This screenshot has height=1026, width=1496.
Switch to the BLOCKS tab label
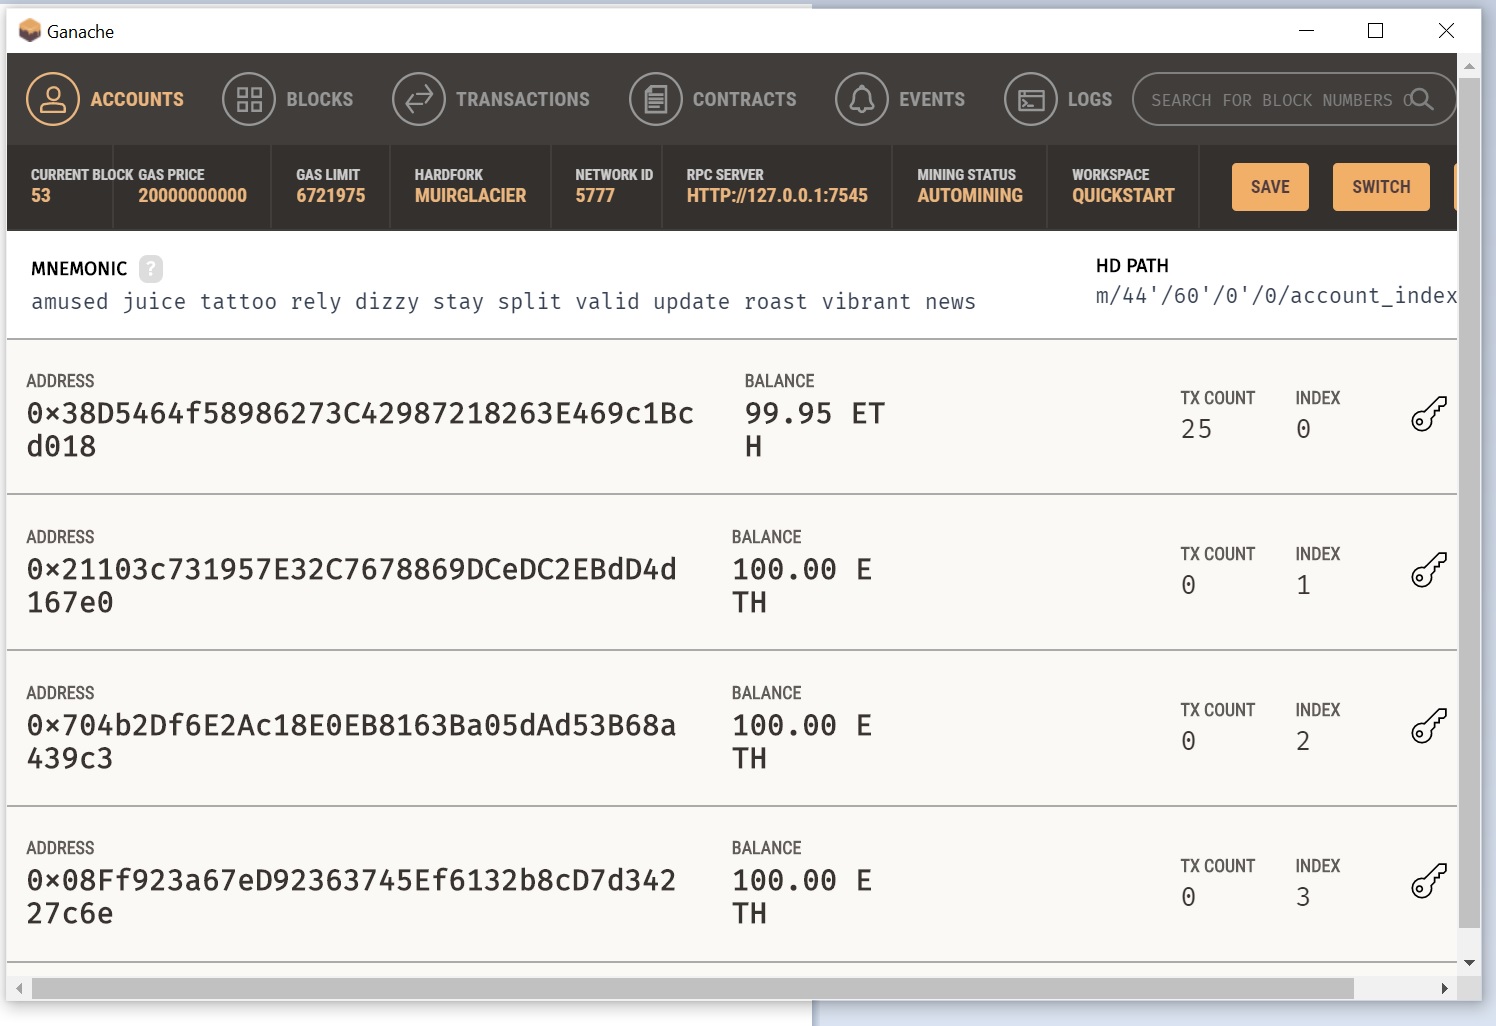click(x=320, y=99)
